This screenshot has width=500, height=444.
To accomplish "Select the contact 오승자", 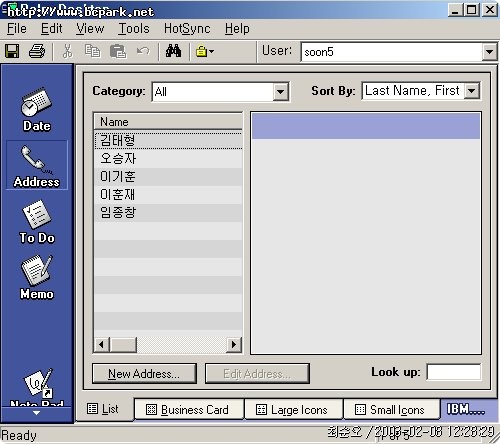I will click(168, 158).
